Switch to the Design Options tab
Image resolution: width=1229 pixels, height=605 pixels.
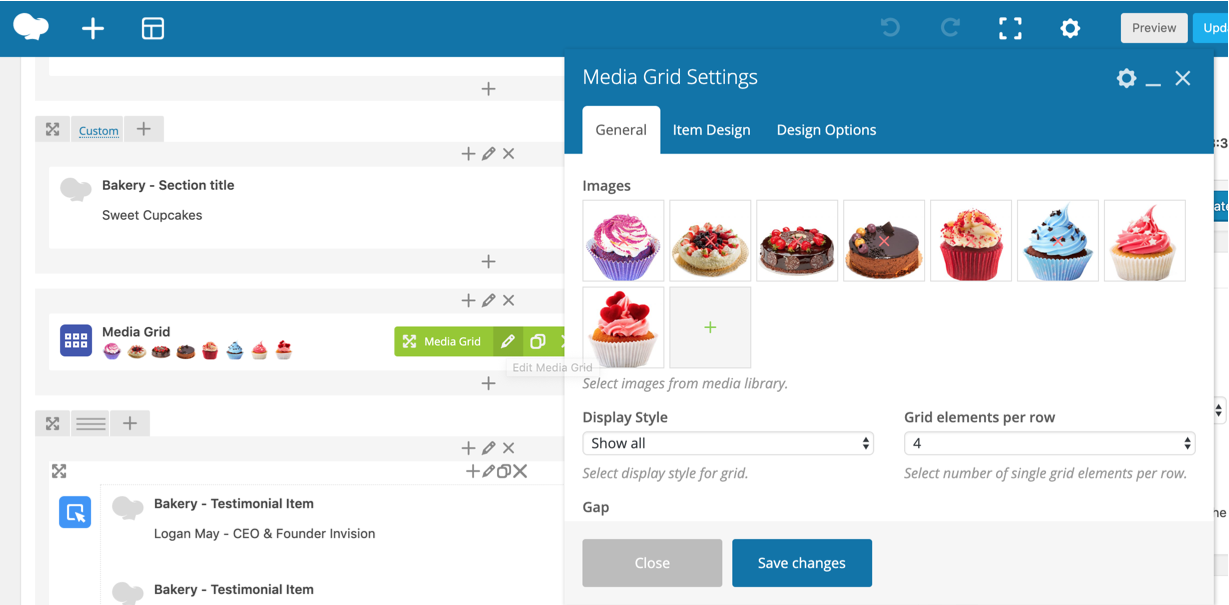(x=826, y=130)
